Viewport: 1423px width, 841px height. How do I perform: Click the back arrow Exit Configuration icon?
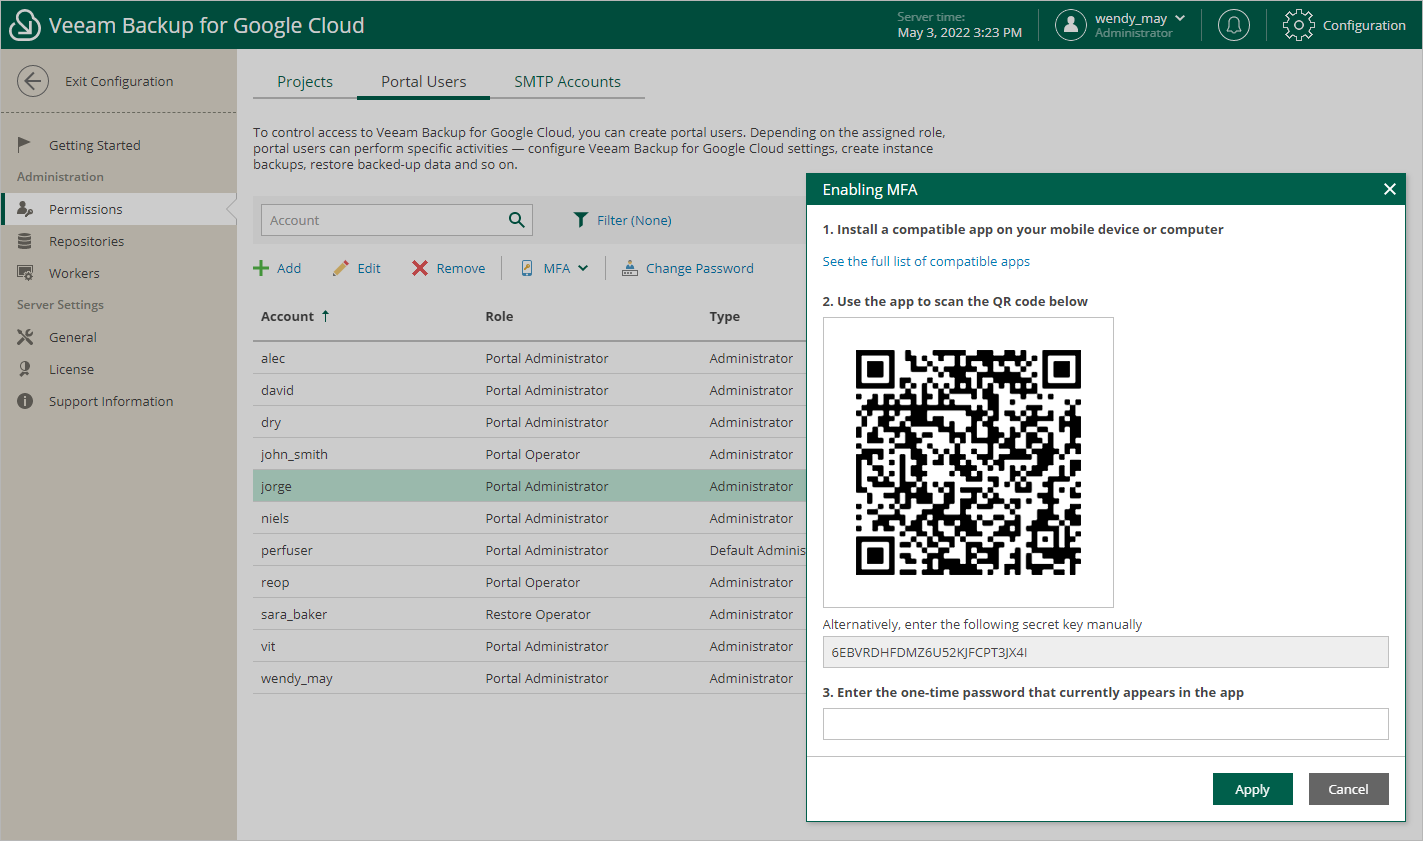pyautogui.click(x=33, y=81)
